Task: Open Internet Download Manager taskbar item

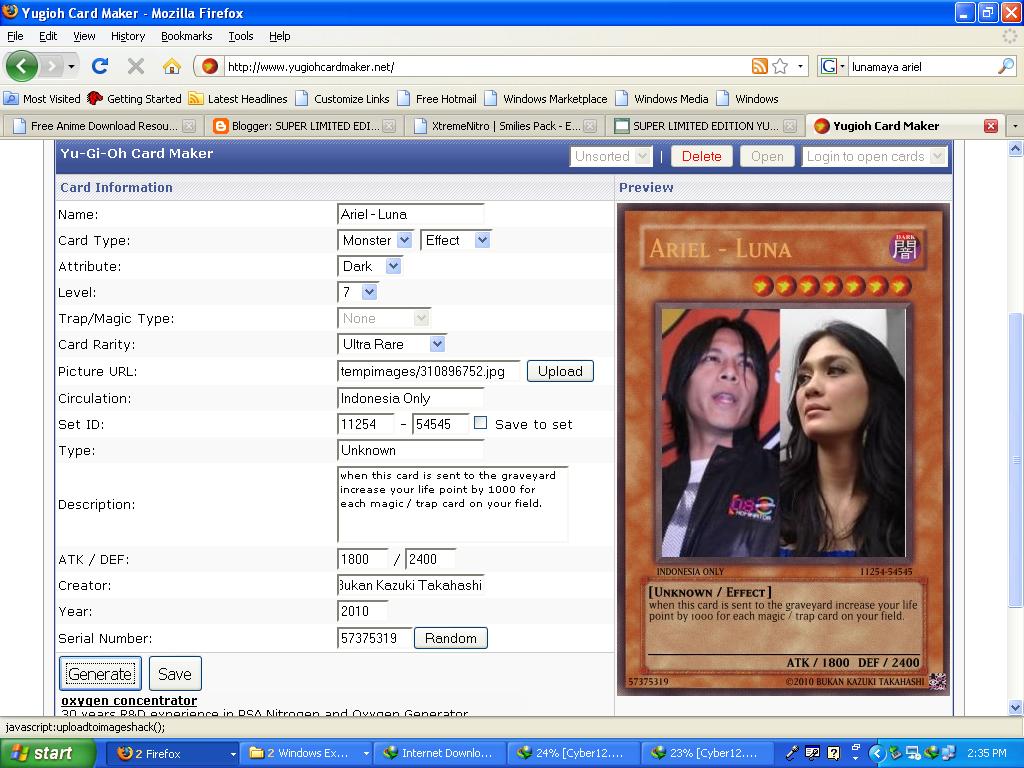Action: tap(441, 753)
